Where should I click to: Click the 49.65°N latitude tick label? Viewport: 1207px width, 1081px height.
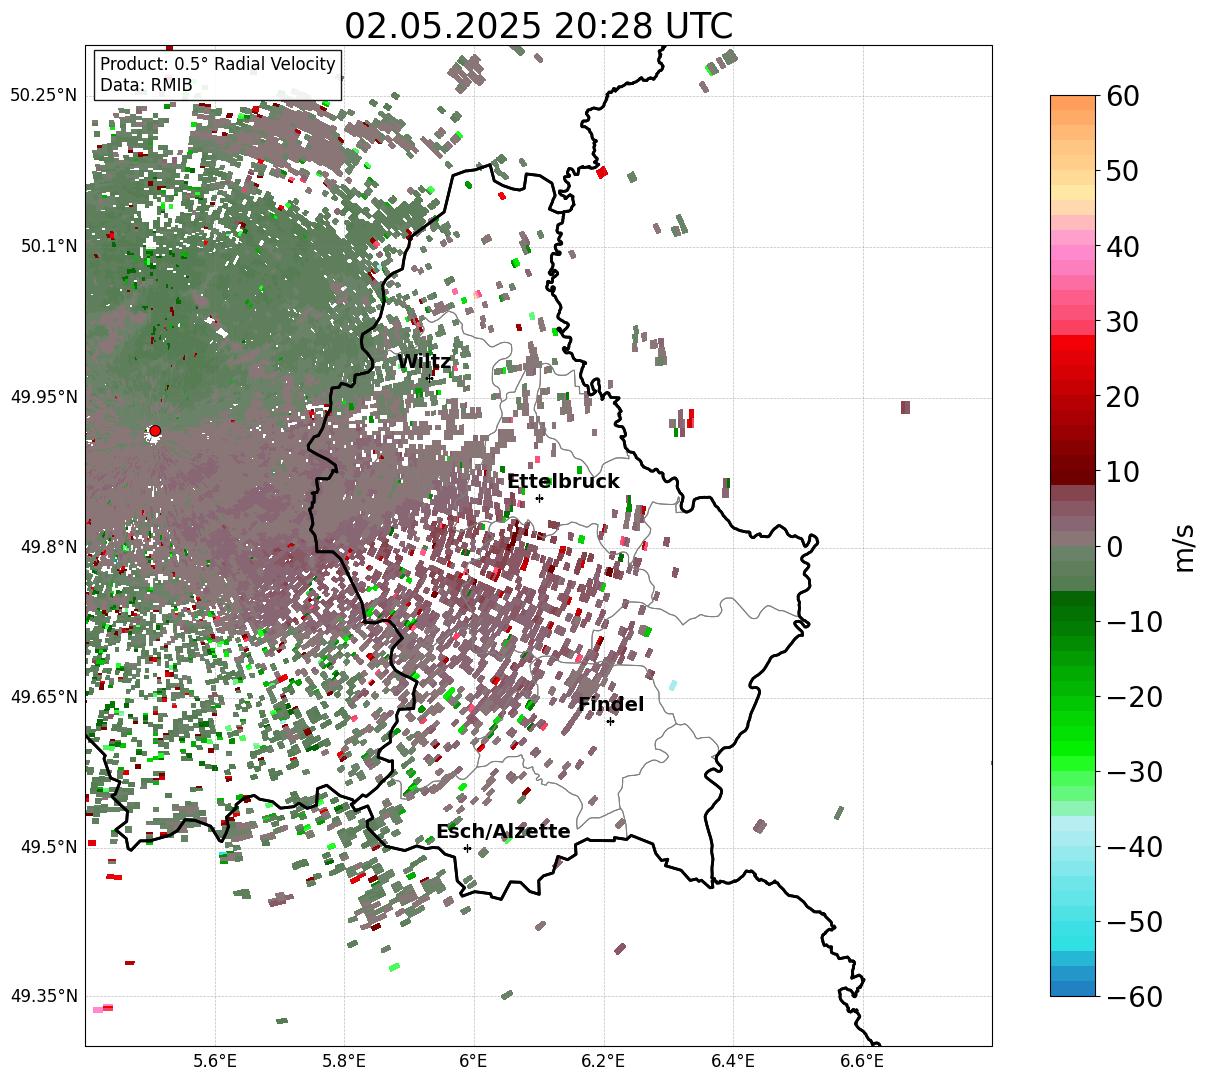pos(43,697)
